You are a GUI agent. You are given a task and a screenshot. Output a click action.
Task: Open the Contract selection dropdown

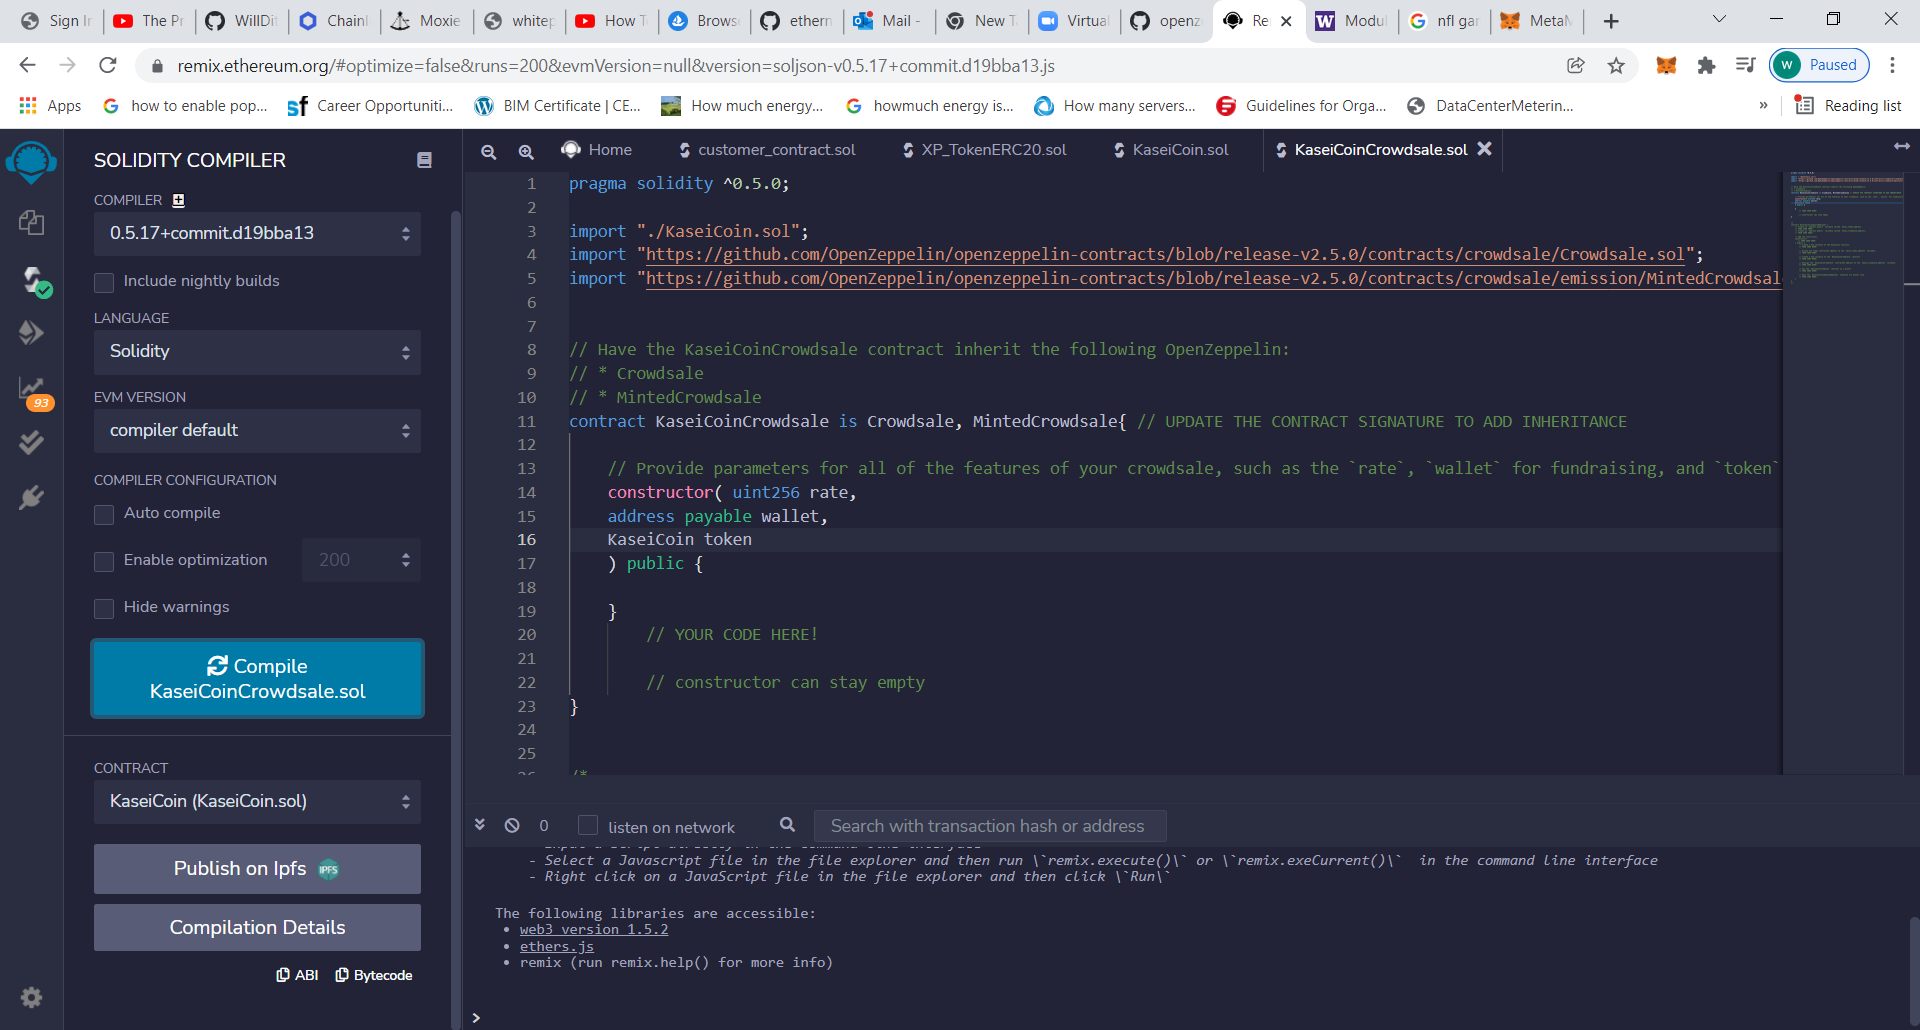[256, 801]
